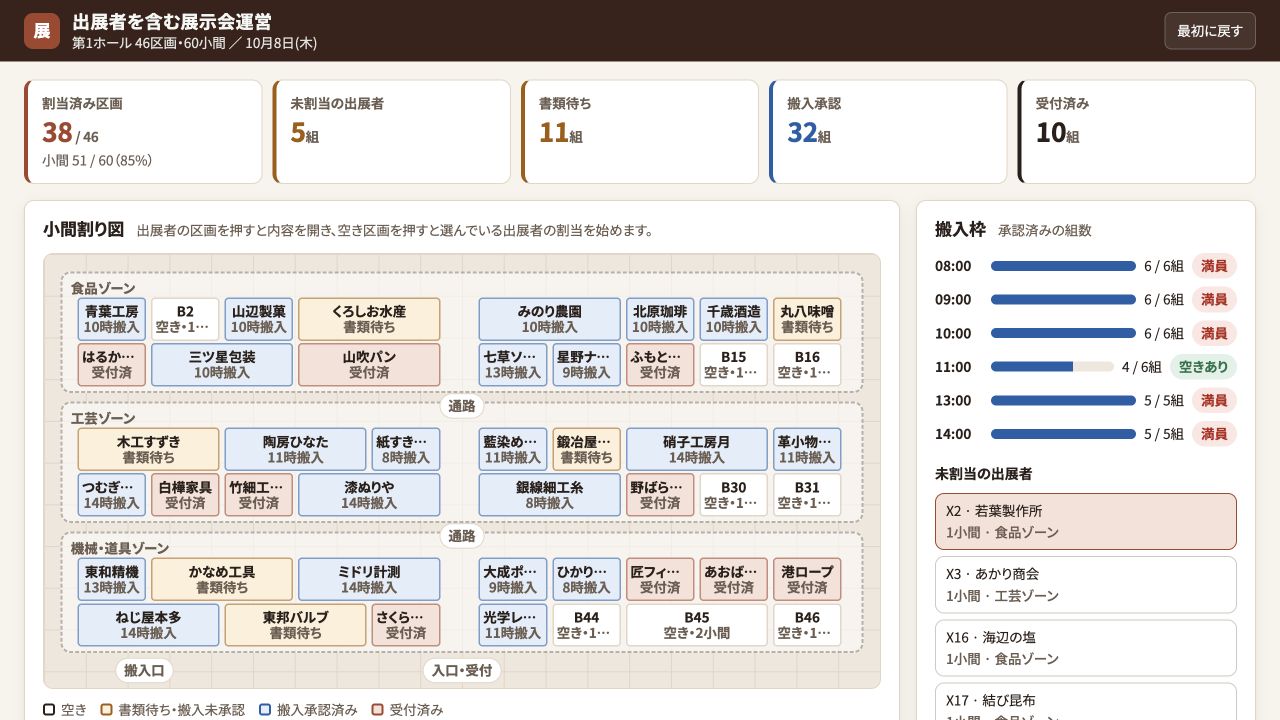Open the 三ツ星包装 booth
Image resolution: width=1280 pixels, height=720 pixels.
click(222, 365)
